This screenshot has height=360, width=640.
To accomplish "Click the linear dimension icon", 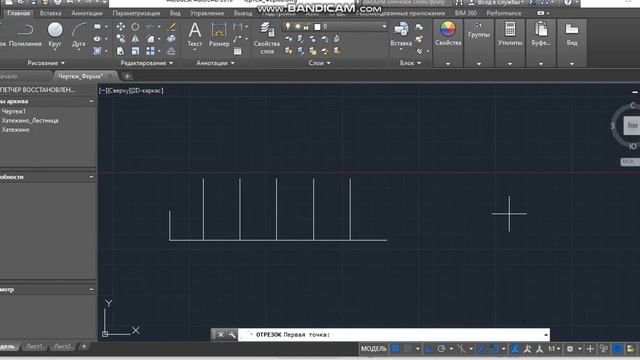I will [237, 27].
